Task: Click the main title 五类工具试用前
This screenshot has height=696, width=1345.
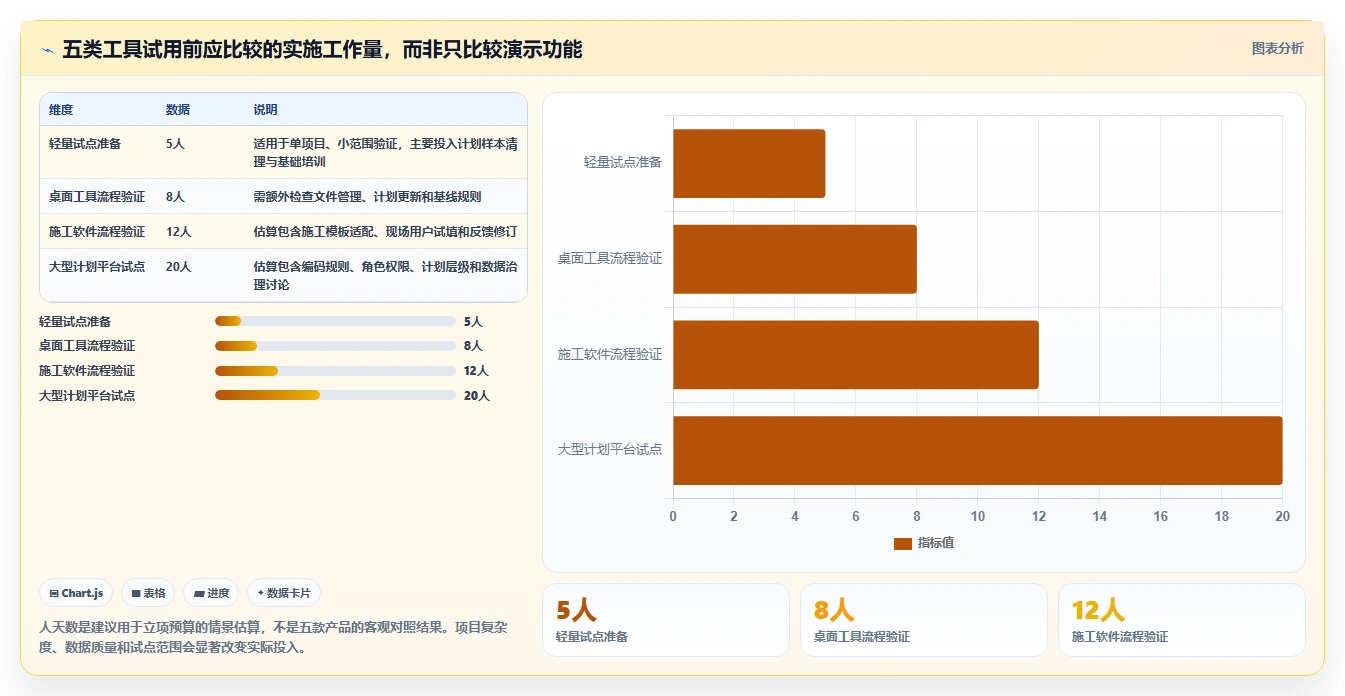Action: 322,49
